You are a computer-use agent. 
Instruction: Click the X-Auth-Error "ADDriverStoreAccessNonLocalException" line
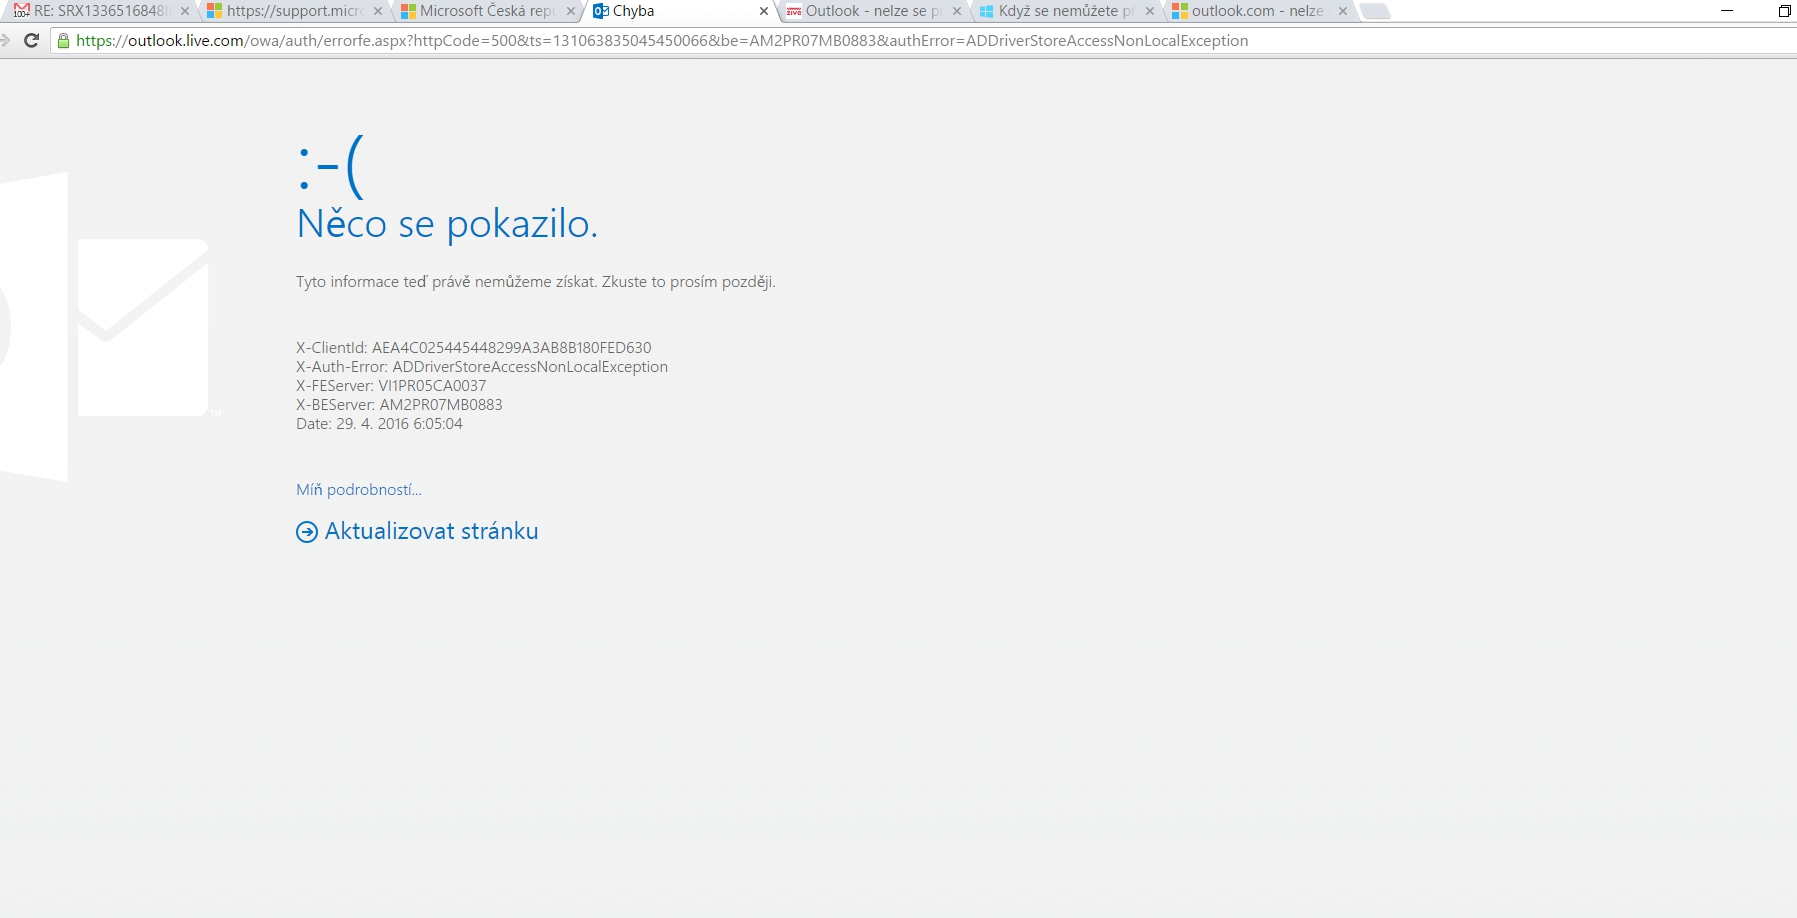[482, 367]
